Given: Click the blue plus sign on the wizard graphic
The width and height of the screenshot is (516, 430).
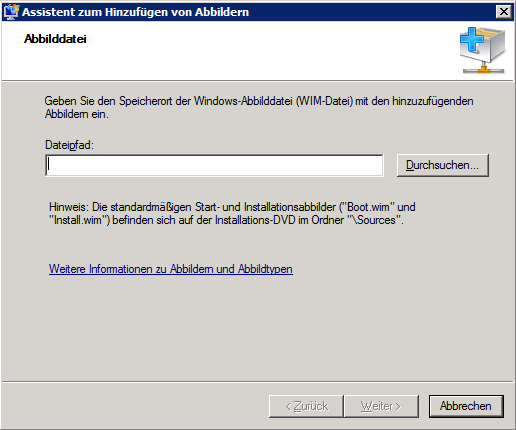Looking at the screenshot, I should tap(472, 39).
